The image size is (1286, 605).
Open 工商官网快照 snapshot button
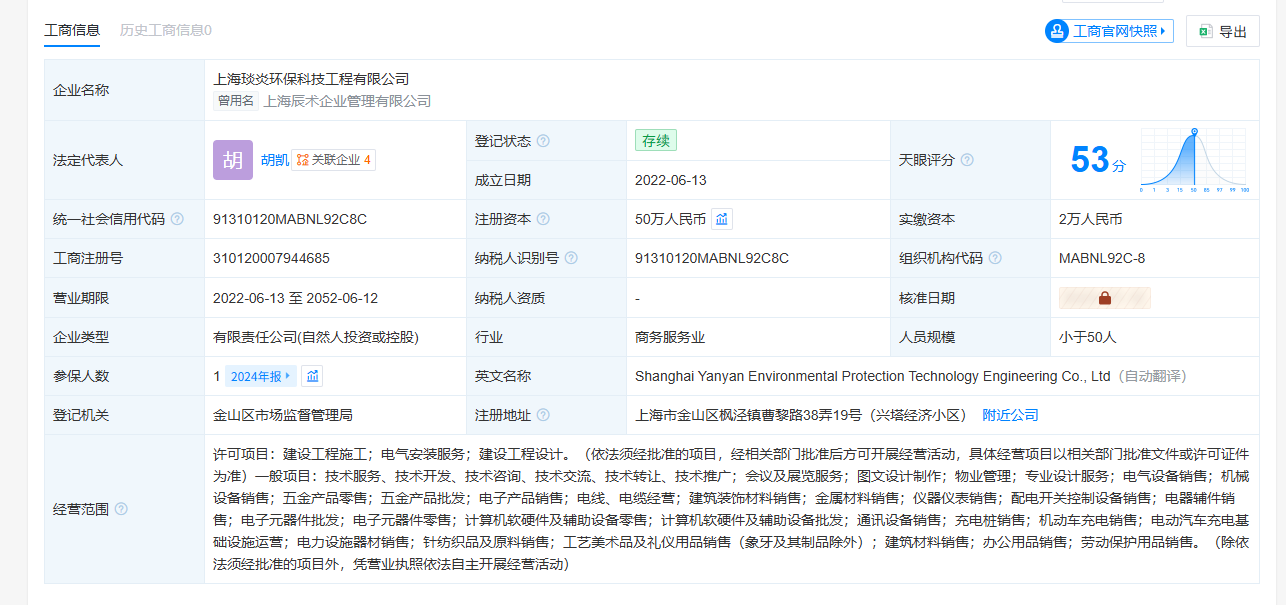[1109, 31]
